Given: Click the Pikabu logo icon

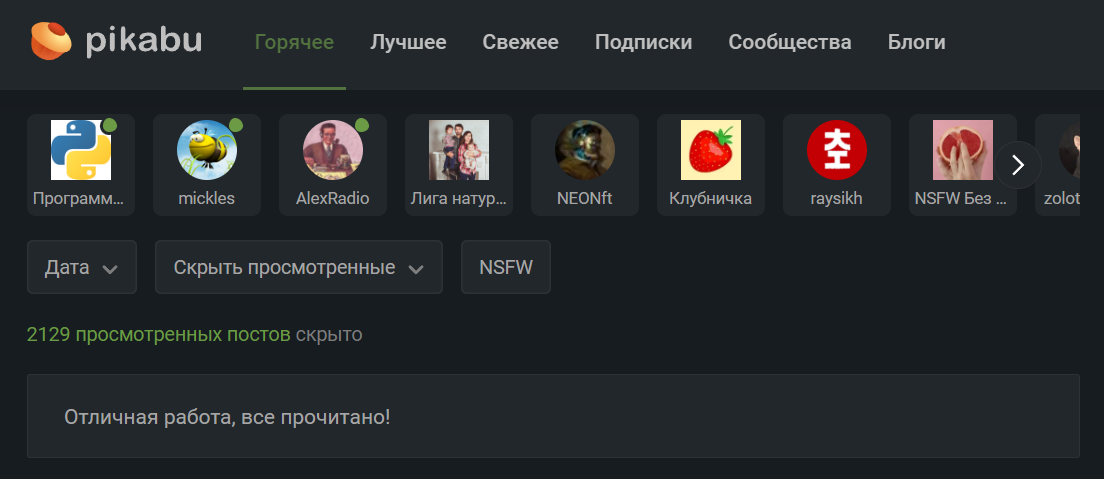Looking at the screenshot, I should pyautogui.click(x=51, y=41).
